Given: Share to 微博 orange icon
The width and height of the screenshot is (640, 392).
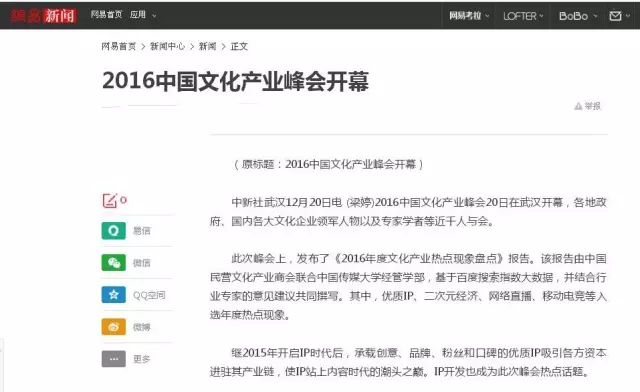Looking at the screenshot, I should 113,327.
